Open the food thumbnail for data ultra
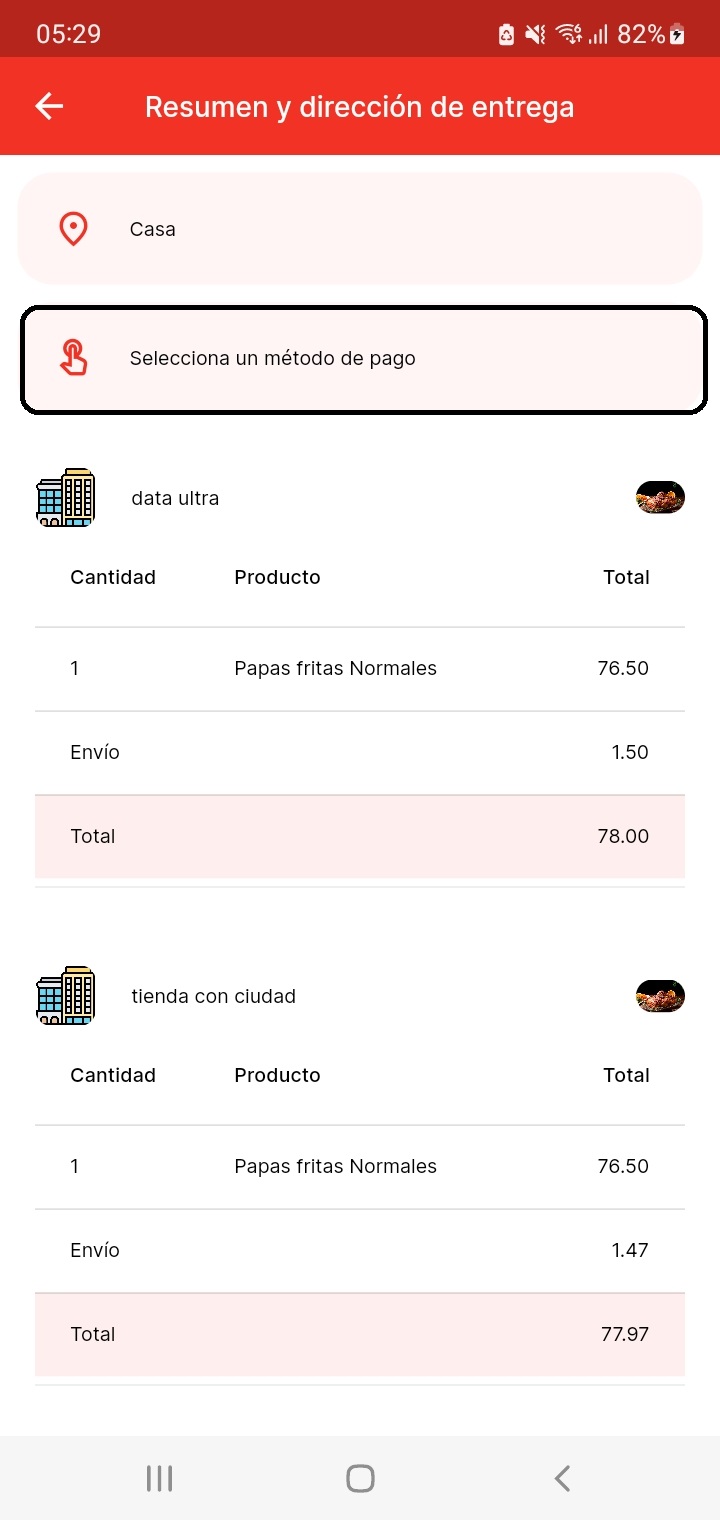 tap(660, 497)
